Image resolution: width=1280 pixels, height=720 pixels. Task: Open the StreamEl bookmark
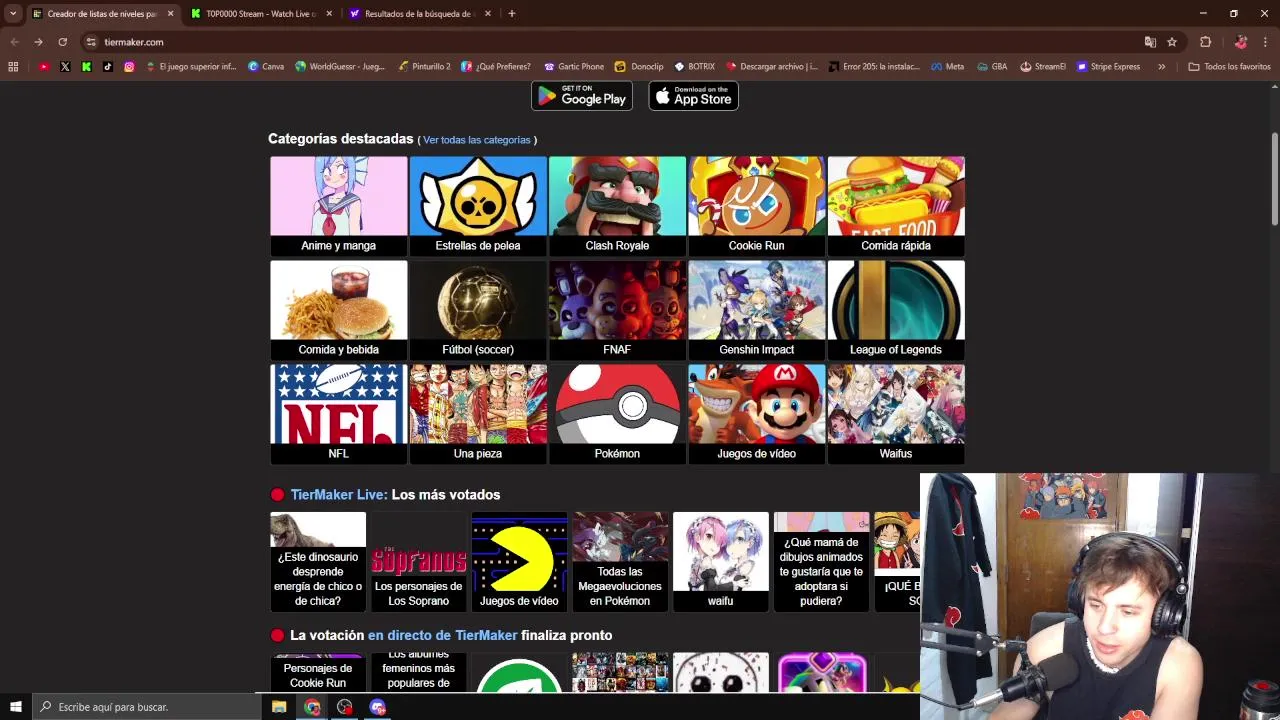1043,67
